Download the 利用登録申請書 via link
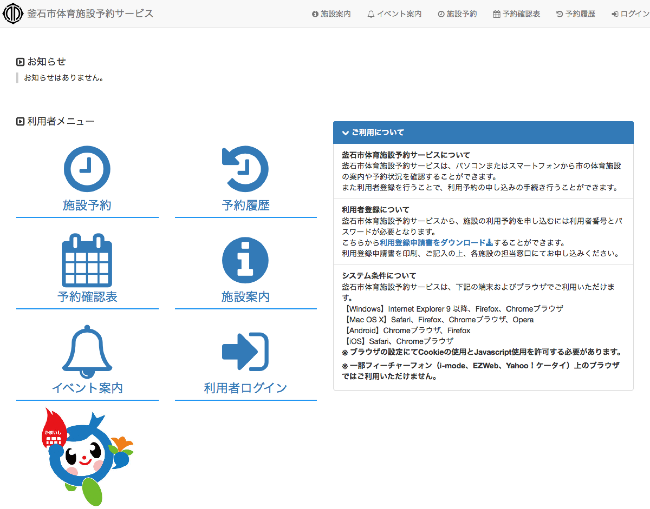The width and height of the screenshot is (650, 509). (x=436, y=243)
